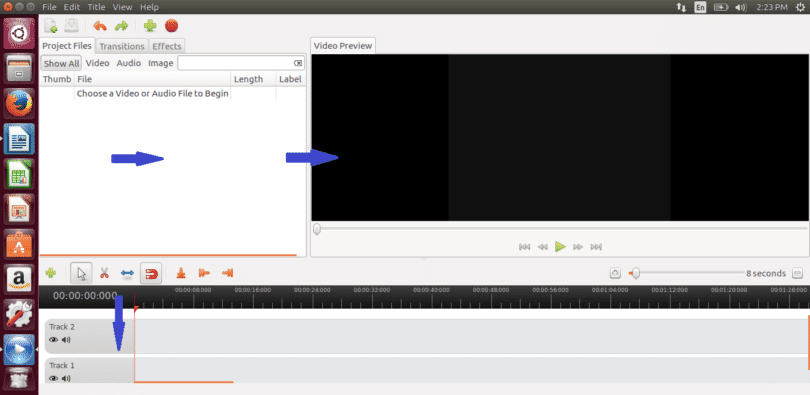Select the Track 1 header

pos(89,371)
